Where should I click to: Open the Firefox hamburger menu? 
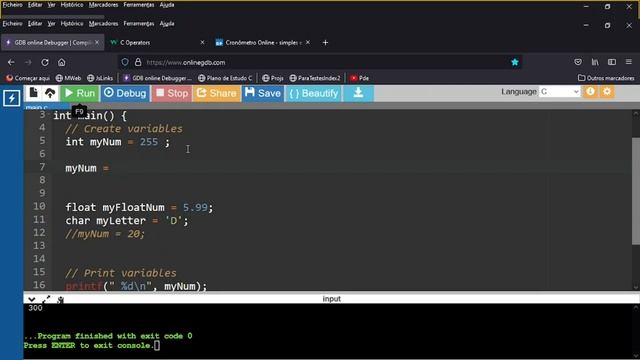[629, 62]
